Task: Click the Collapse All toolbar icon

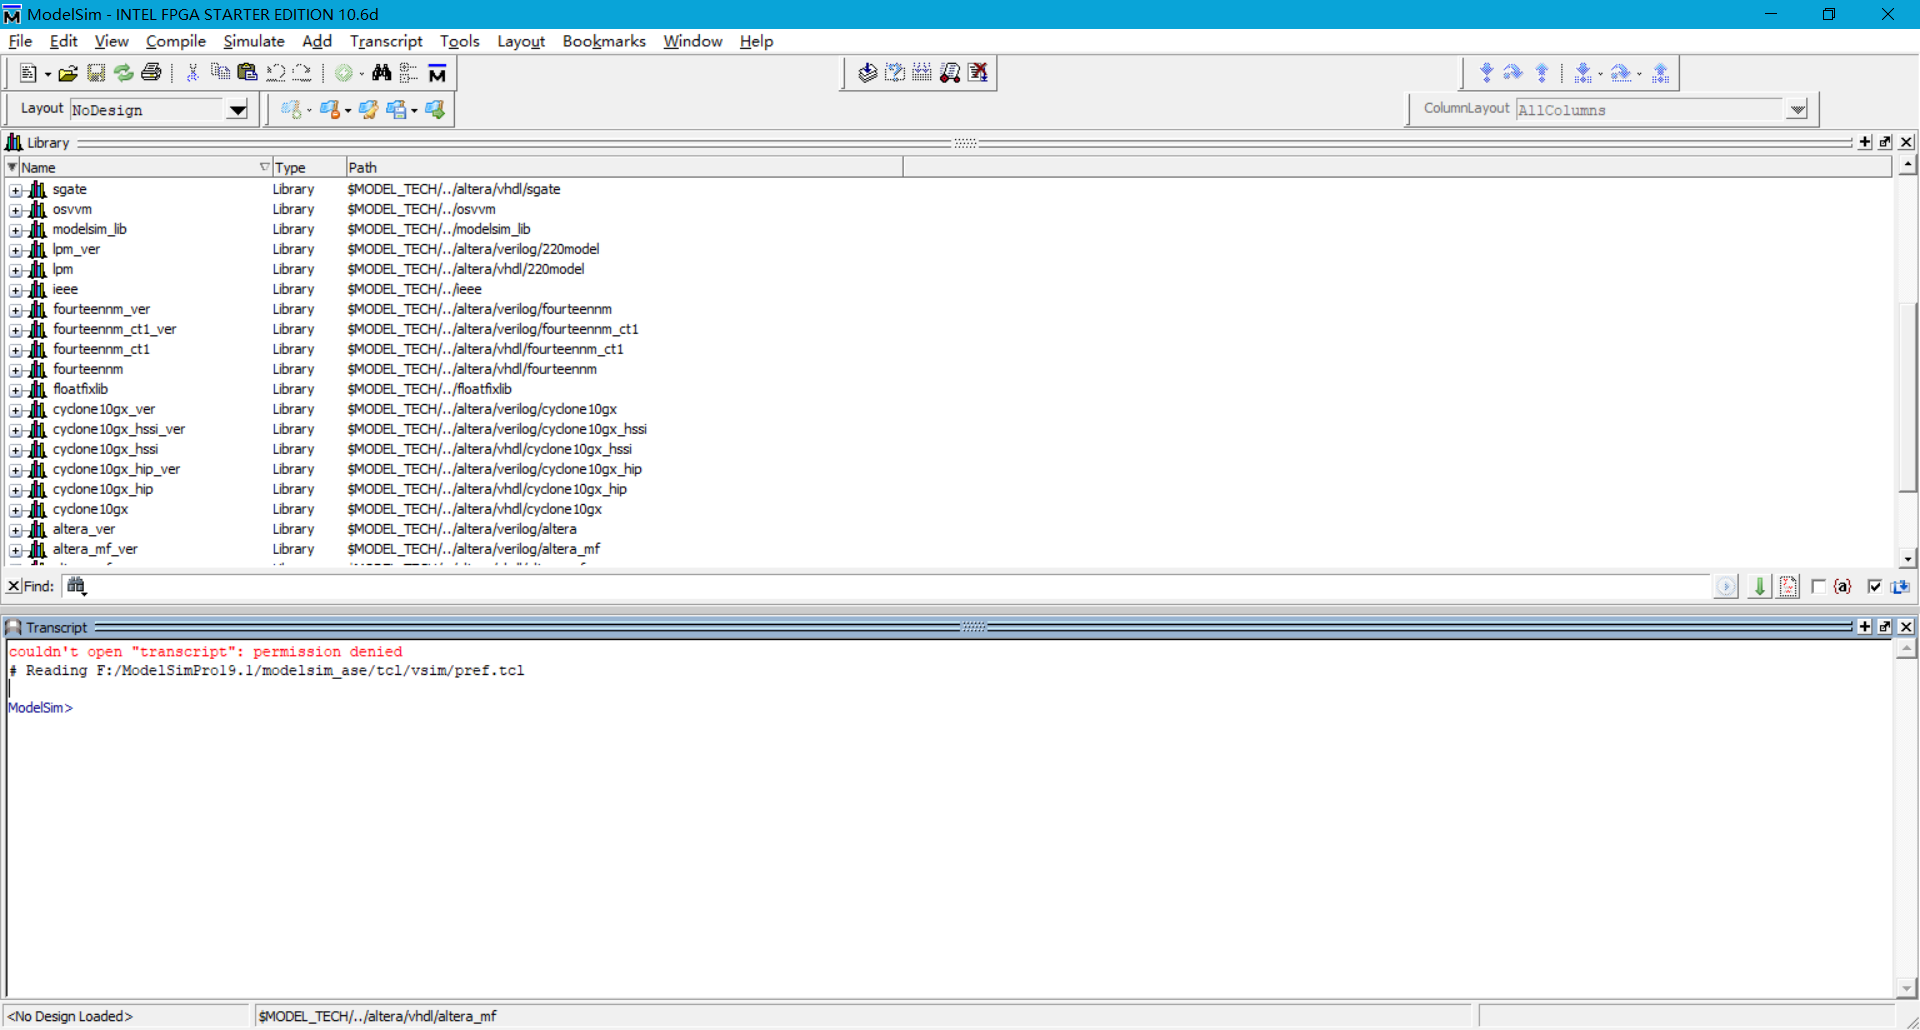Action: pos(408,73)
